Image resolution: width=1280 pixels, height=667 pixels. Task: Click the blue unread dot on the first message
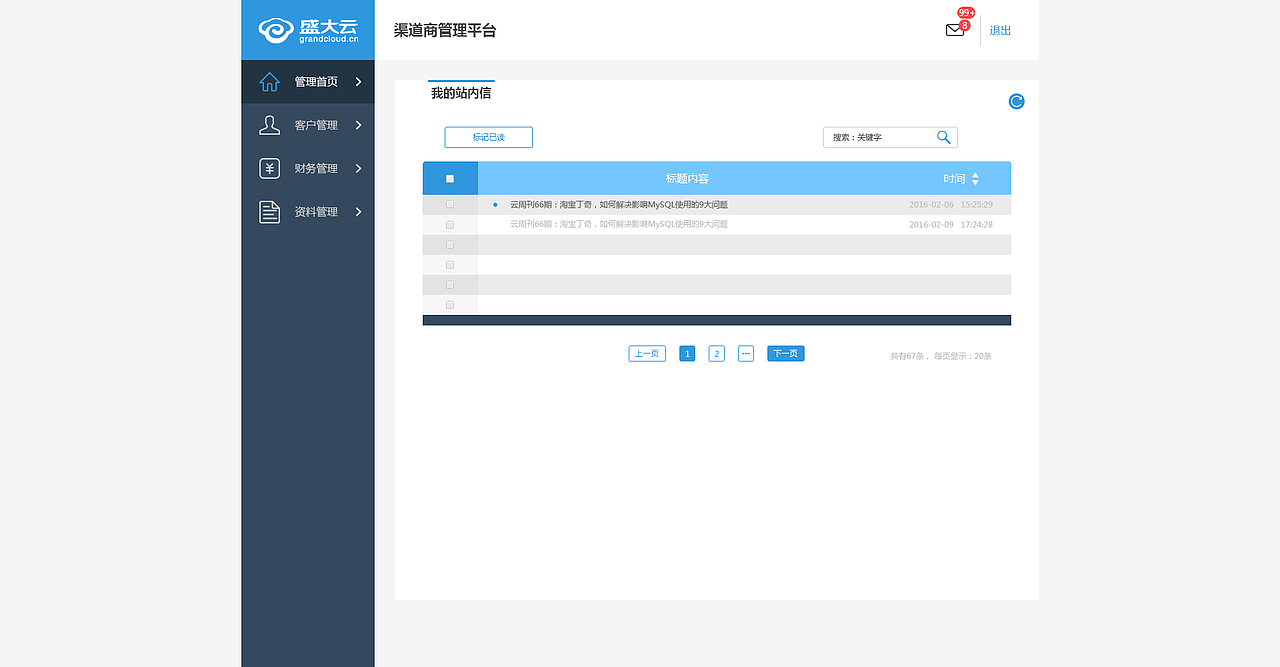pos(495,204)
